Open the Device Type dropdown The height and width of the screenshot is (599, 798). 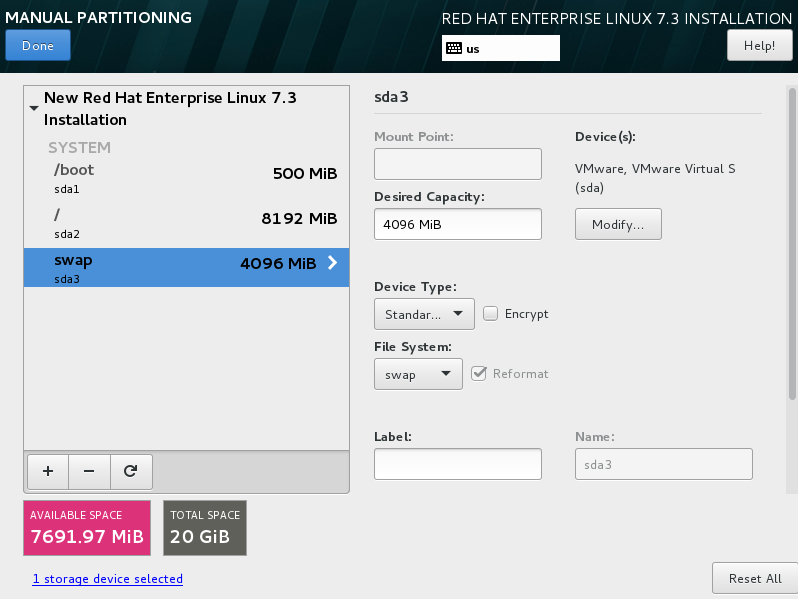coord(424,314)
